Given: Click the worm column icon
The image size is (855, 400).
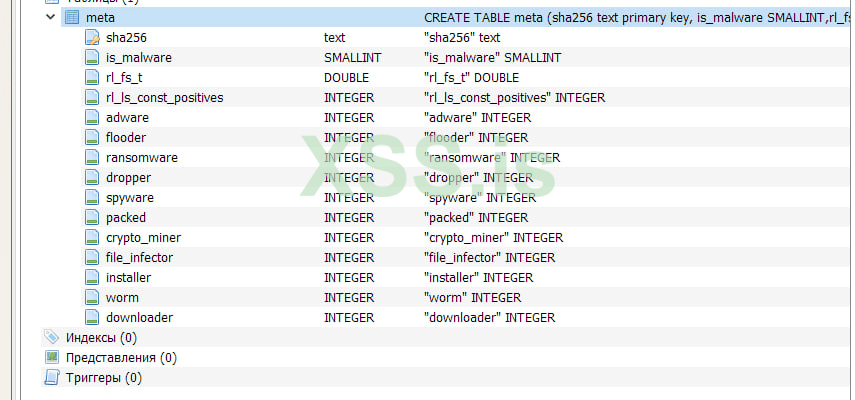Looking at the screenshot, I should point(93,298).
